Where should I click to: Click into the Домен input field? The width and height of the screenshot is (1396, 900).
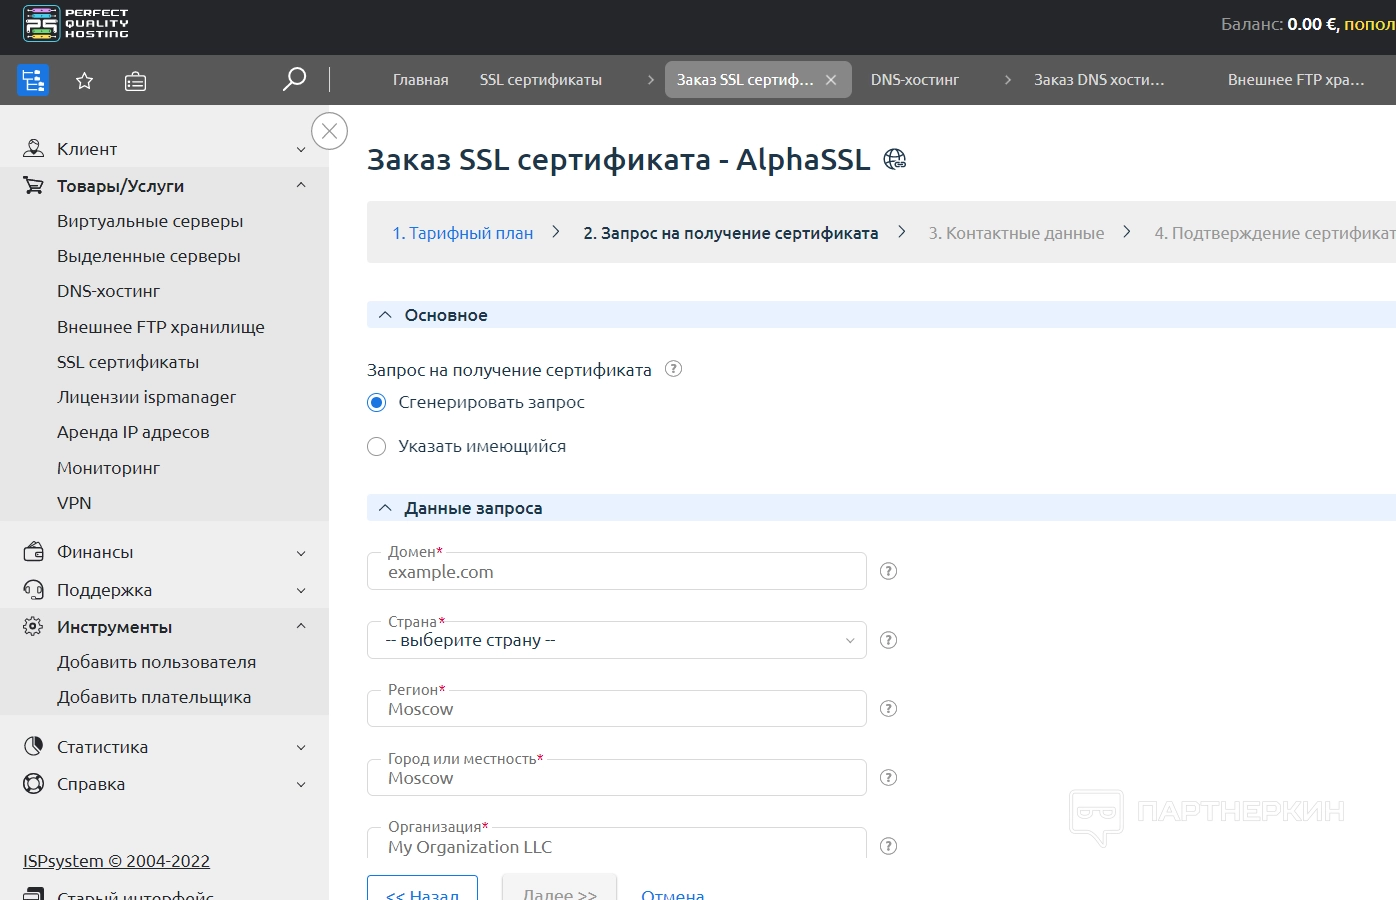(x=617, y=572)
